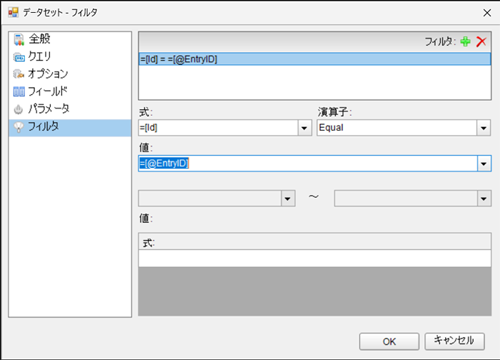
Task: Go to the オプション page
Action: [x=70, y=74]
